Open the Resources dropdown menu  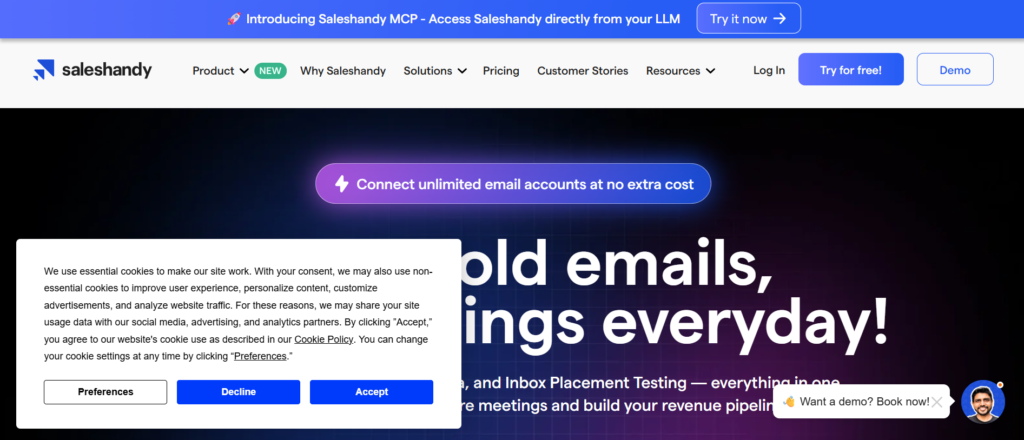pyautogui.click(x=680, y=71)
